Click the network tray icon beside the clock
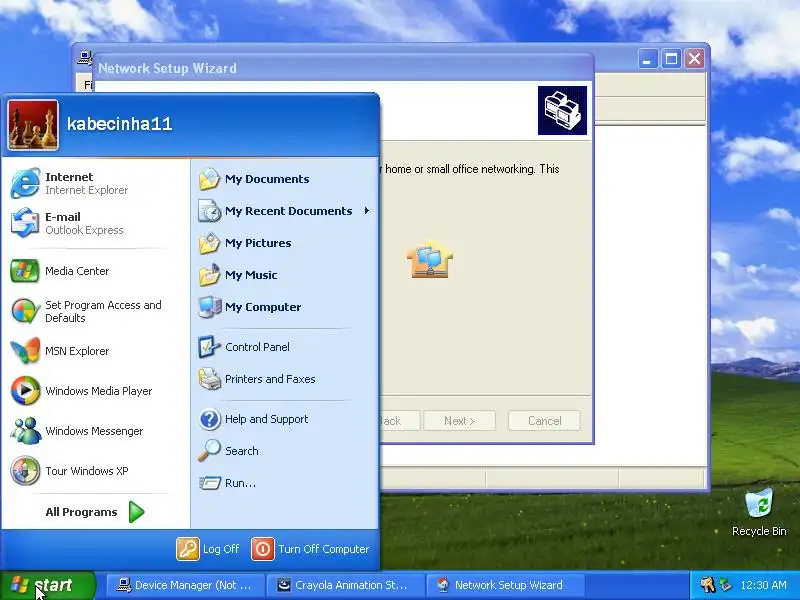 [726, 585]
